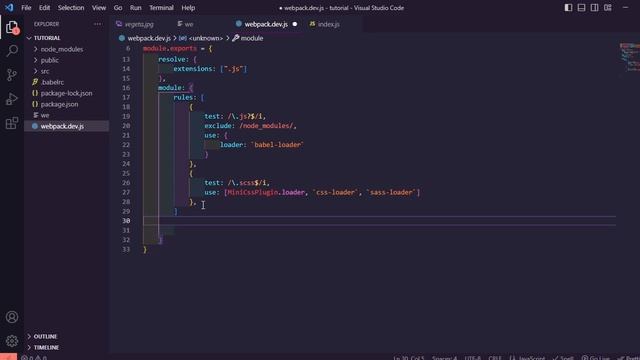Toggle the bottom panel layout button
This screenshot has width=640, height=360.
(x=581, y=7)
